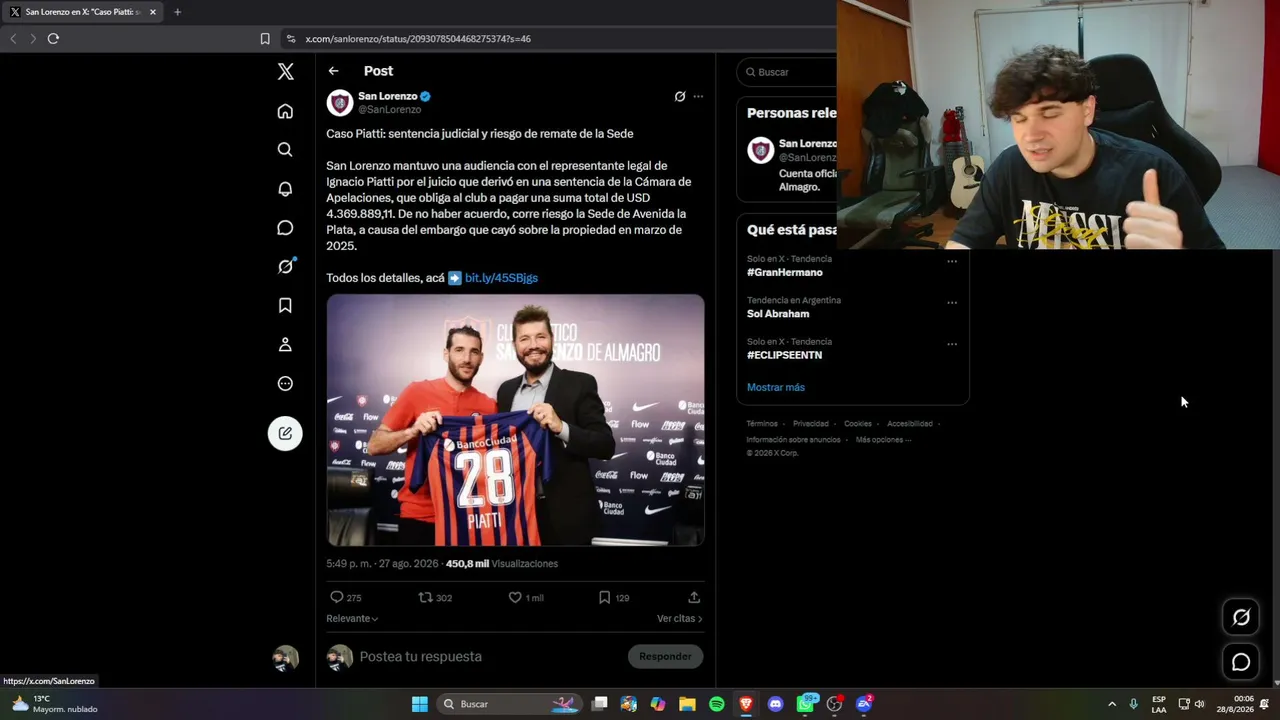Open the More options circle in the sidebar

285,383
